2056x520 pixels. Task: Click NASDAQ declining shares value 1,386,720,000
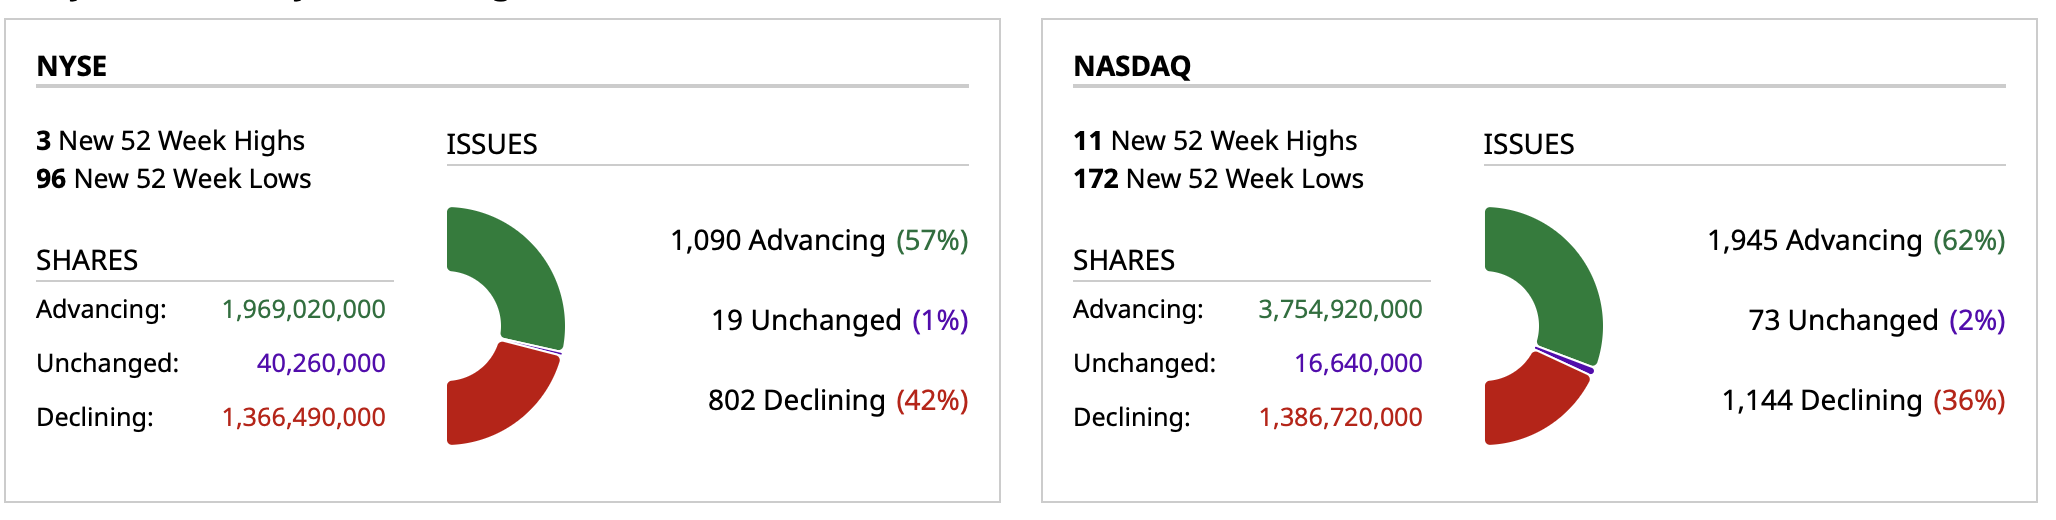click(x=1340, y=417)
